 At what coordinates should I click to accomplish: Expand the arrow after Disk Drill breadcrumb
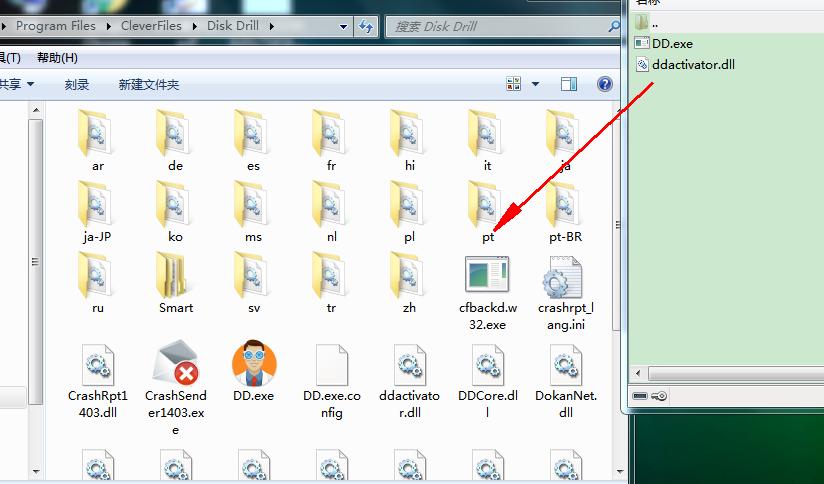coord(272,26)
